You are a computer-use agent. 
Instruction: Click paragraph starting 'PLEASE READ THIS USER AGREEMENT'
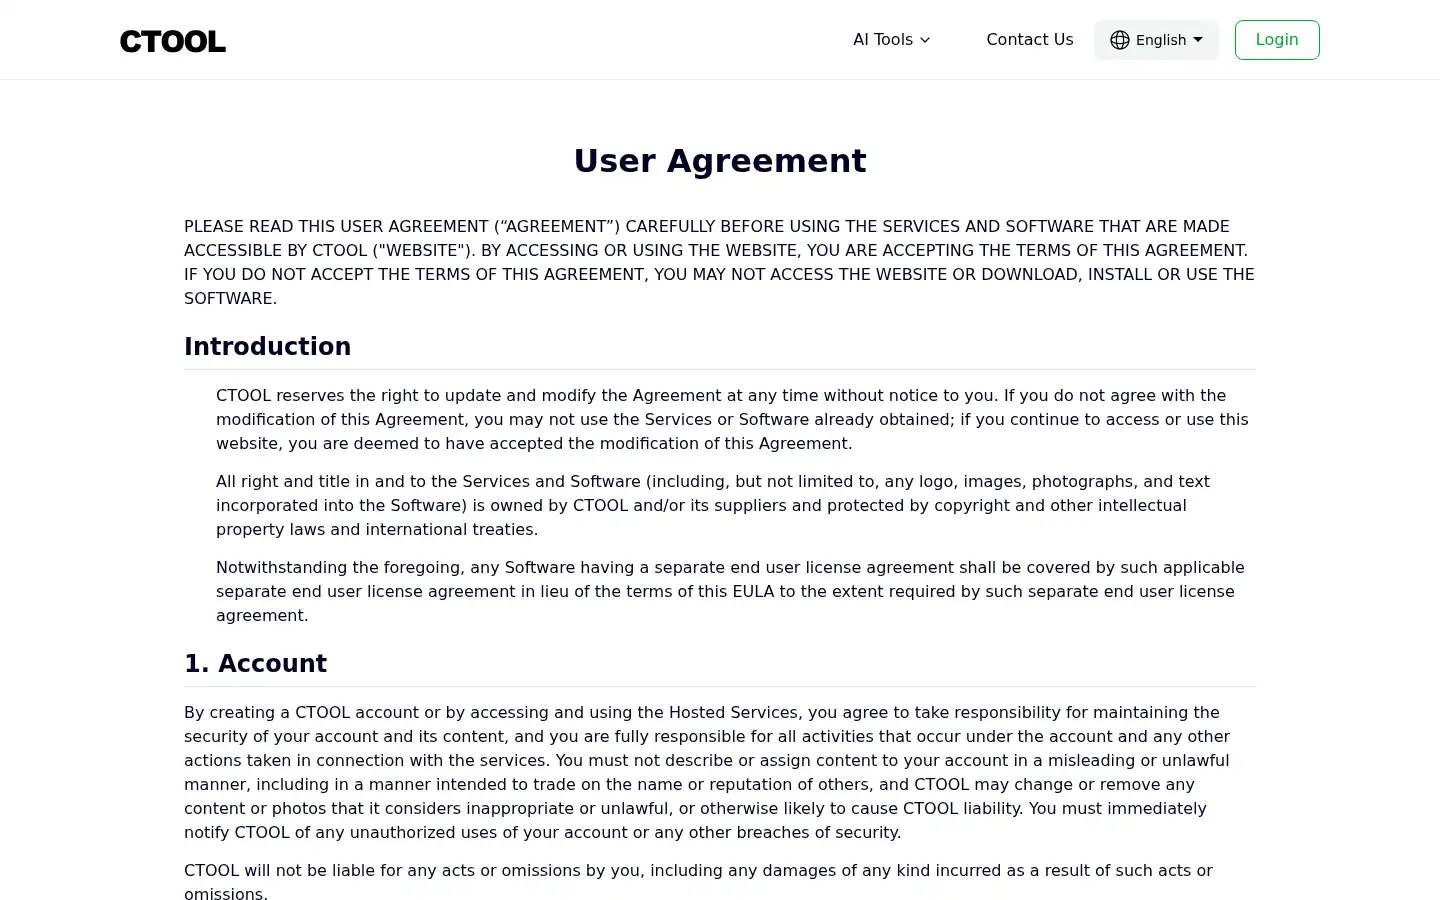pos(720,262)
